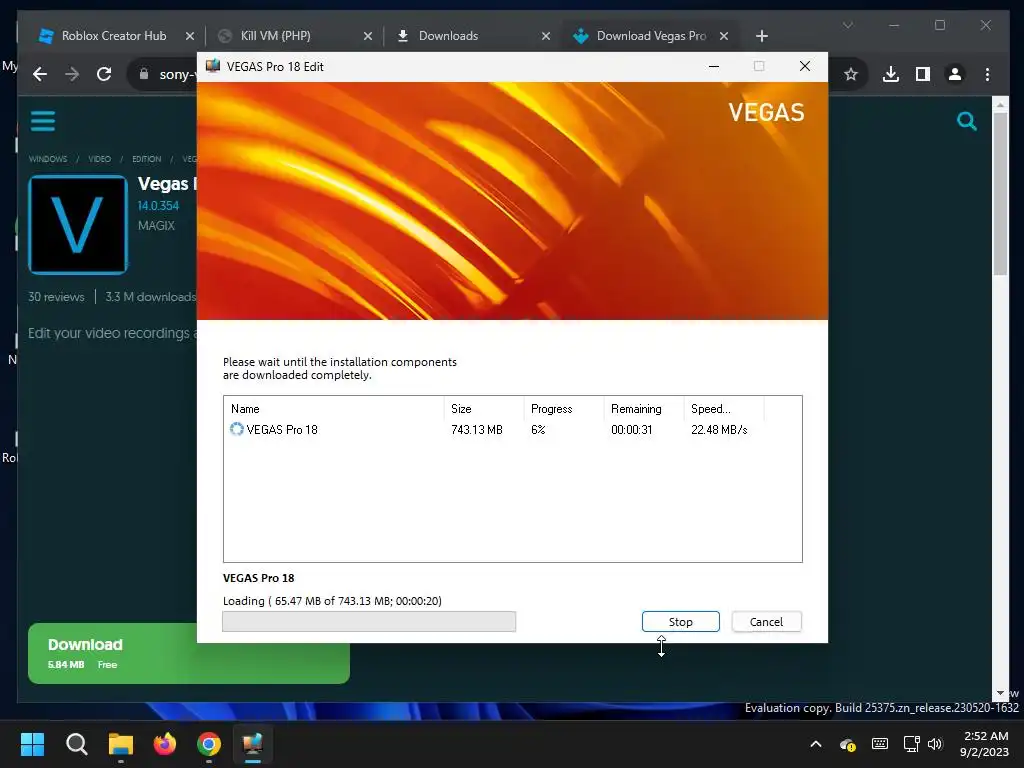The height and width of the screenshot is (768, 1024).
Task: Click the volume speaker tray icon
Action: point(935,744)
